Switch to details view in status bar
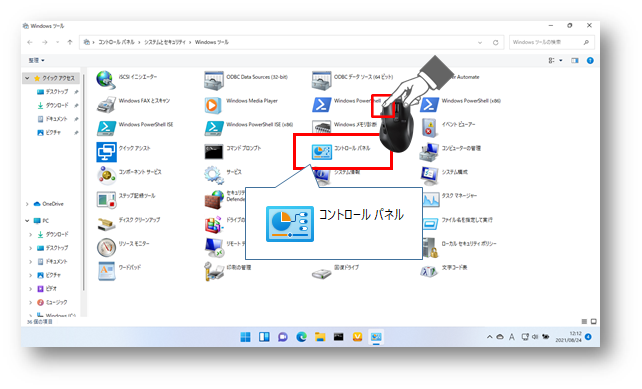The image size is (642, 389). 584,322
